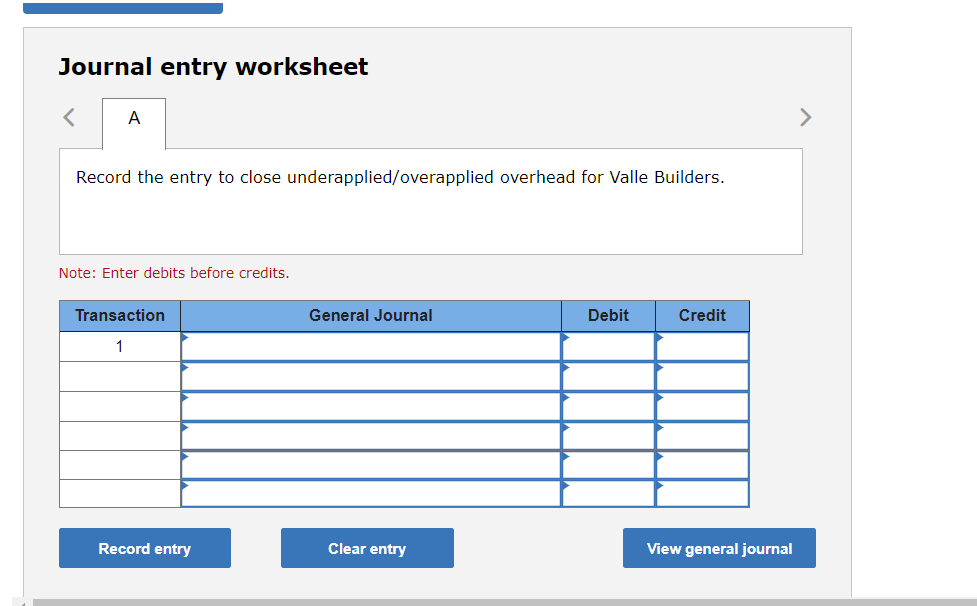
Task: Open General Journal dropdown in transaction 1 row
Action: coord(371,347)
